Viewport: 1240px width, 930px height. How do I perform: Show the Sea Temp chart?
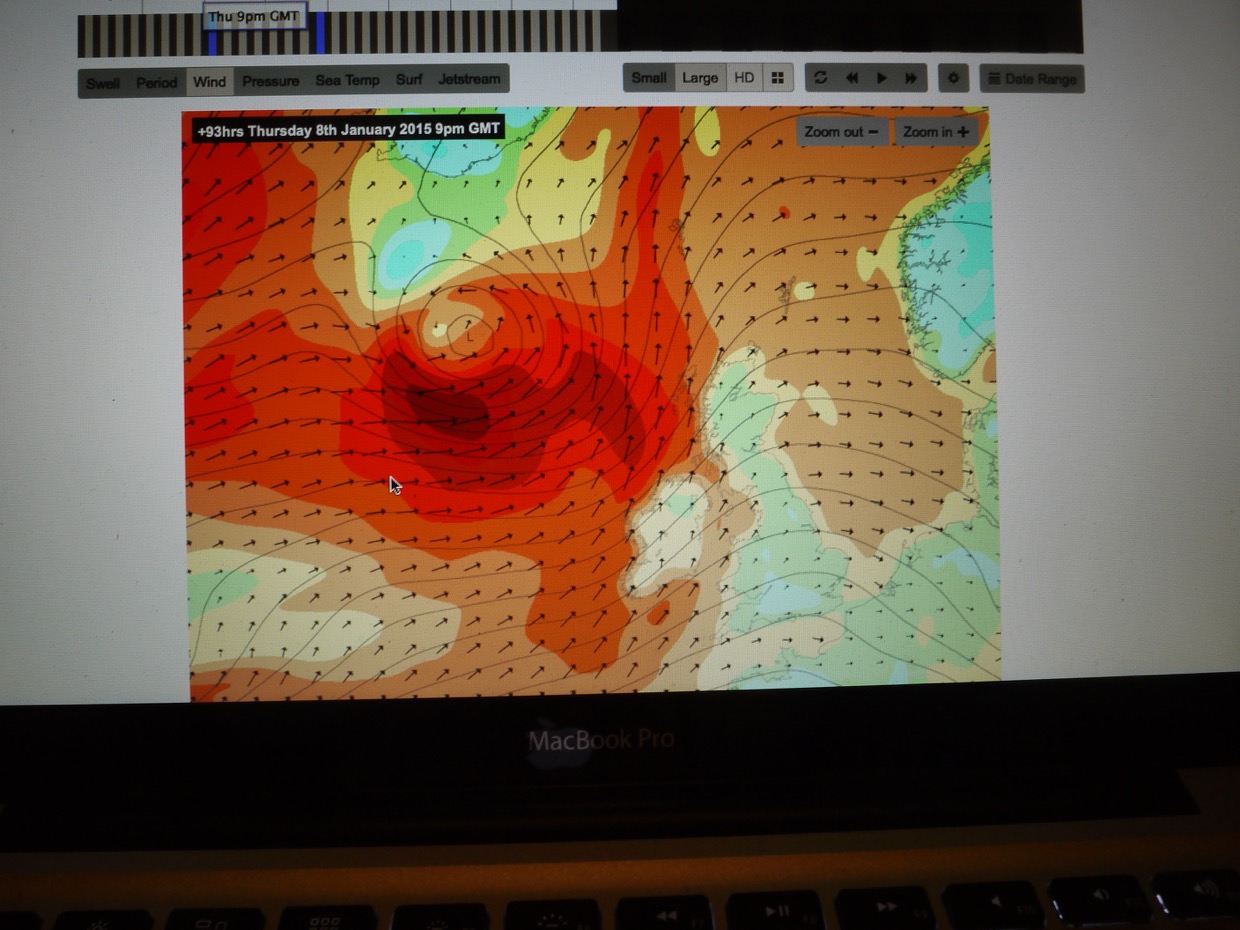point(347,80)
